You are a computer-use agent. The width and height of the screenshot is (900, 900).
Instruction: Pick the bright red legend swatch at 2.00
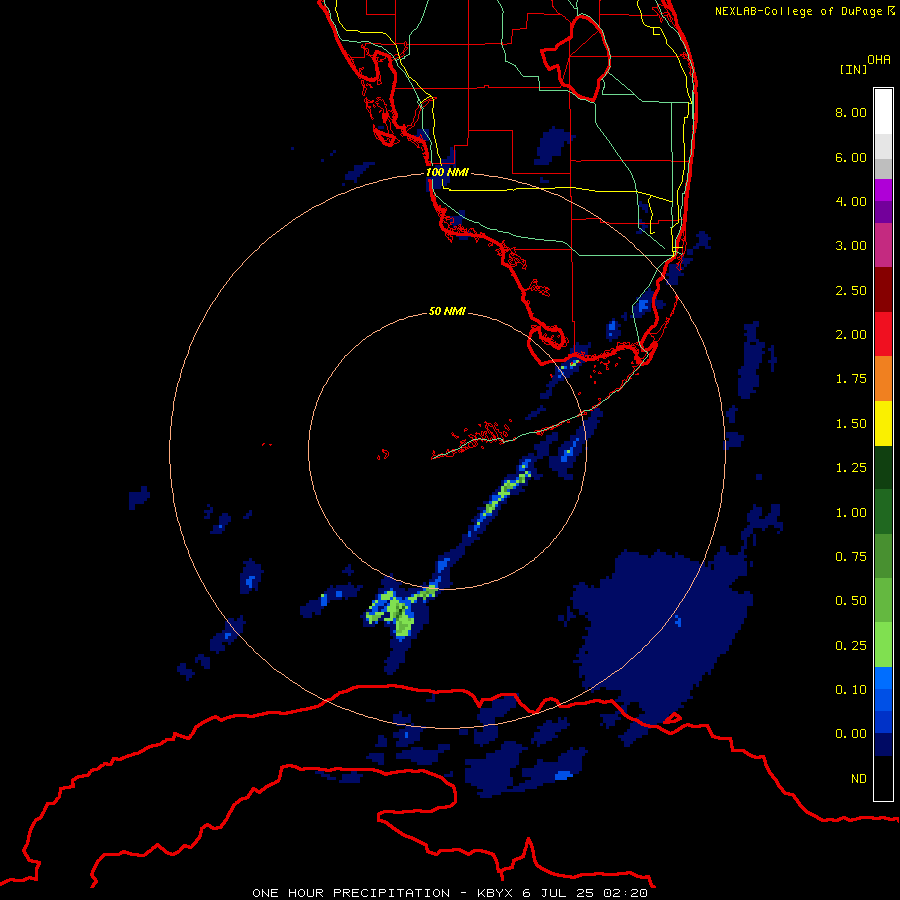(x=883, y=334)
